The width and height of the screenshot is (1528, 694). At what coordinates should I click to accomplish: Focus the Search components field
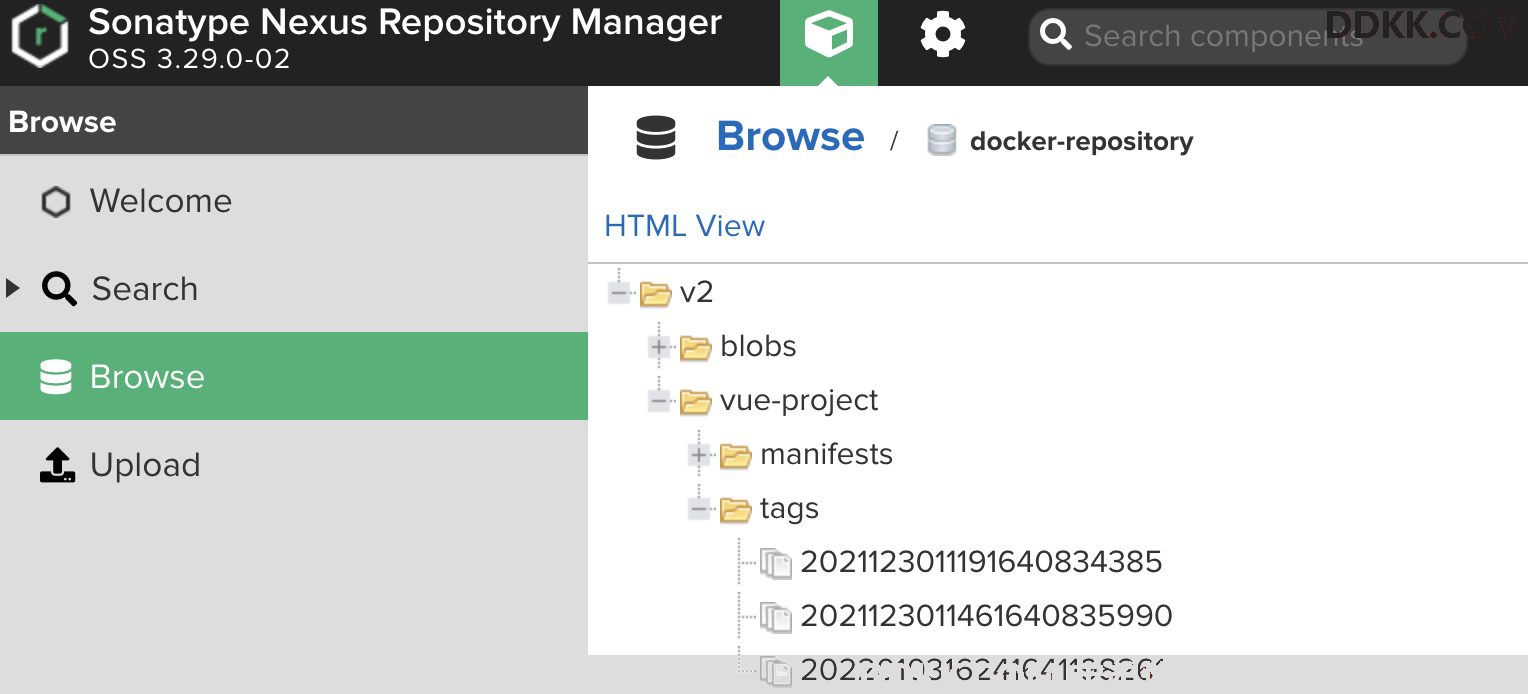[x=1247, y=37]
